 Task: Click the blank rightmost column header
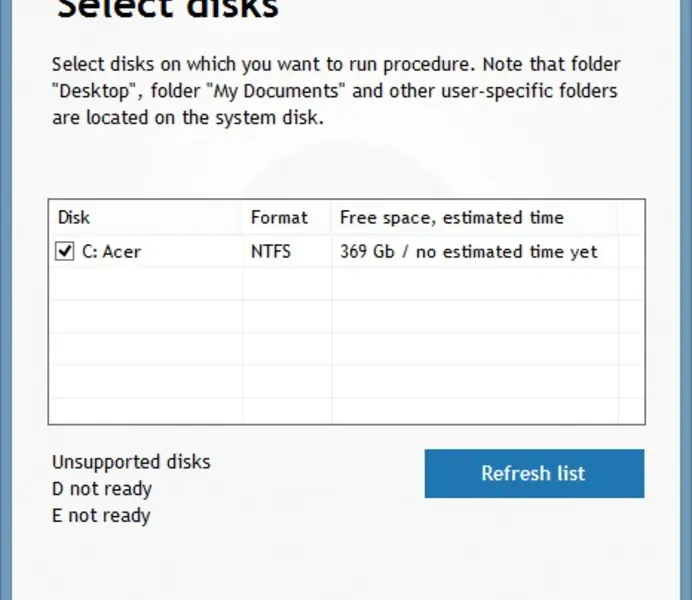(631, 217)
